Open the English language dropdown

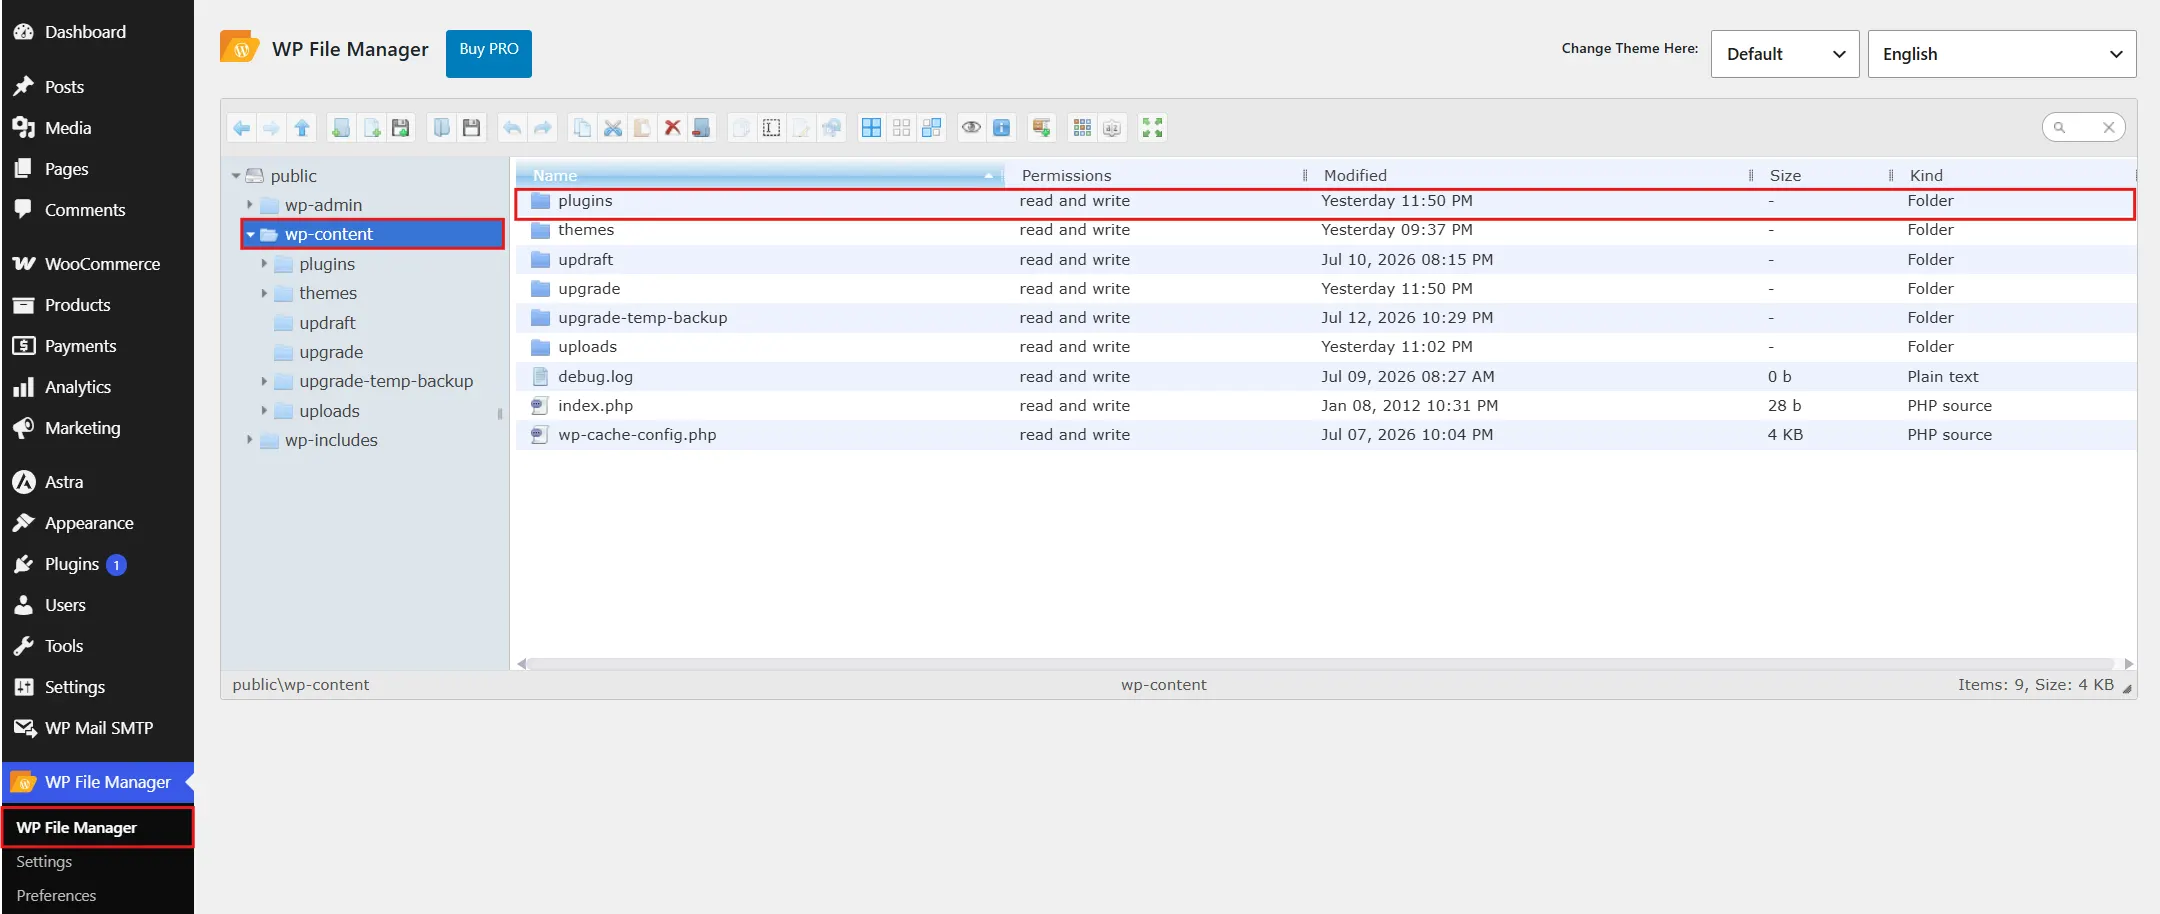coord(2002,54)
